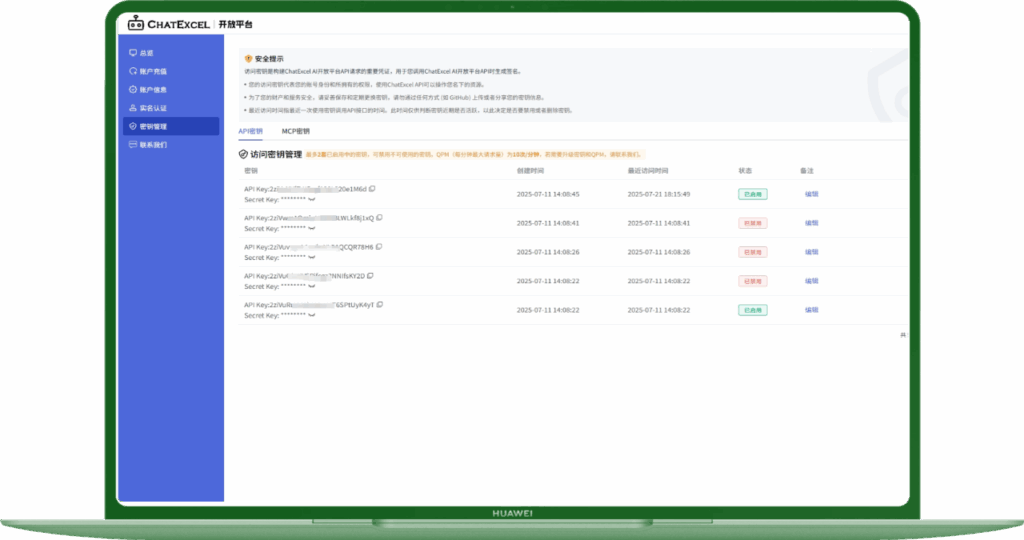Reveal Secret Key for key ending 20e1M6d
This screenshot has width=1024, height=540.
pyautogui.click(x=312, y=200)
